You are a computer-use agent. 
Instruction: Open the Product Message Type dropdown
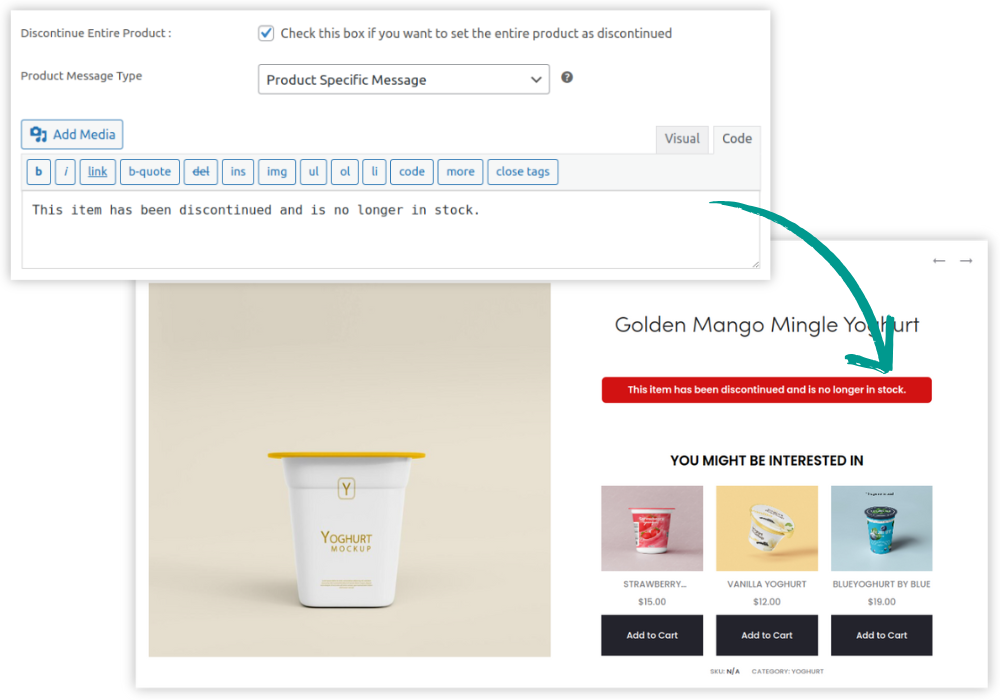pyautogui.click(x=404, y=79)
